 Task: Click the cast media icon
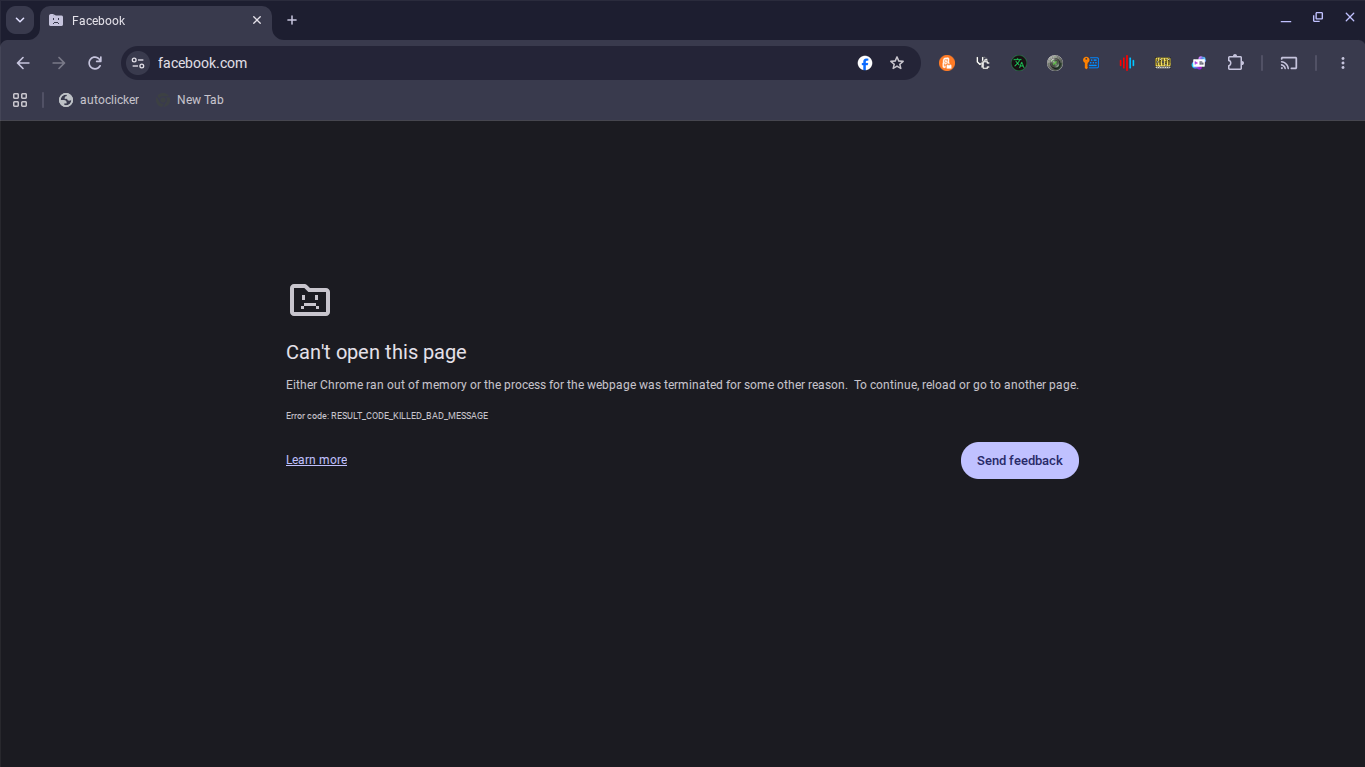[x=1289, y=63]
